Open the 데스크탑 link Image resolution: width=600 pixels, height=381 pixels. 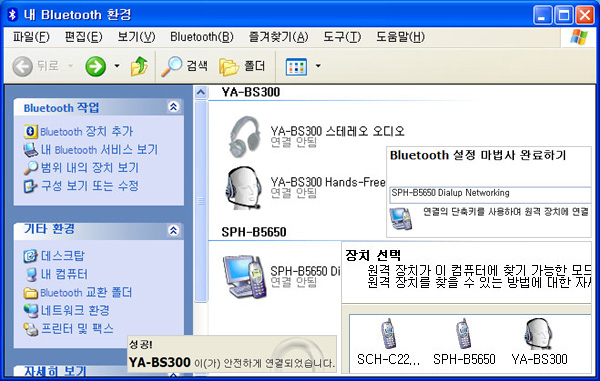[62, 255]
